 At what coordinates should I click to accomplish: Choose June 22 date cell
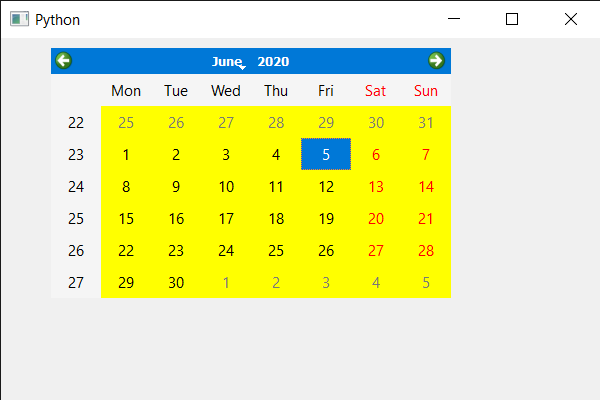[126, 250]
